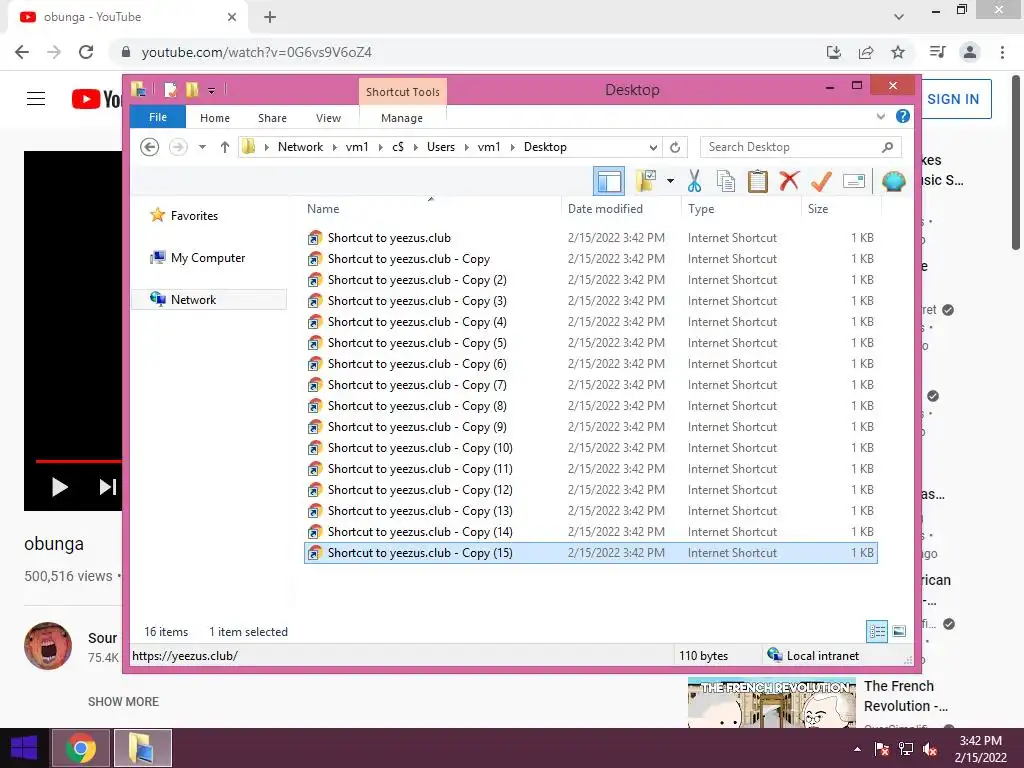Select Favorites in navigation pane
This screenshot has height=768, width=1024.
click(194, 216)
